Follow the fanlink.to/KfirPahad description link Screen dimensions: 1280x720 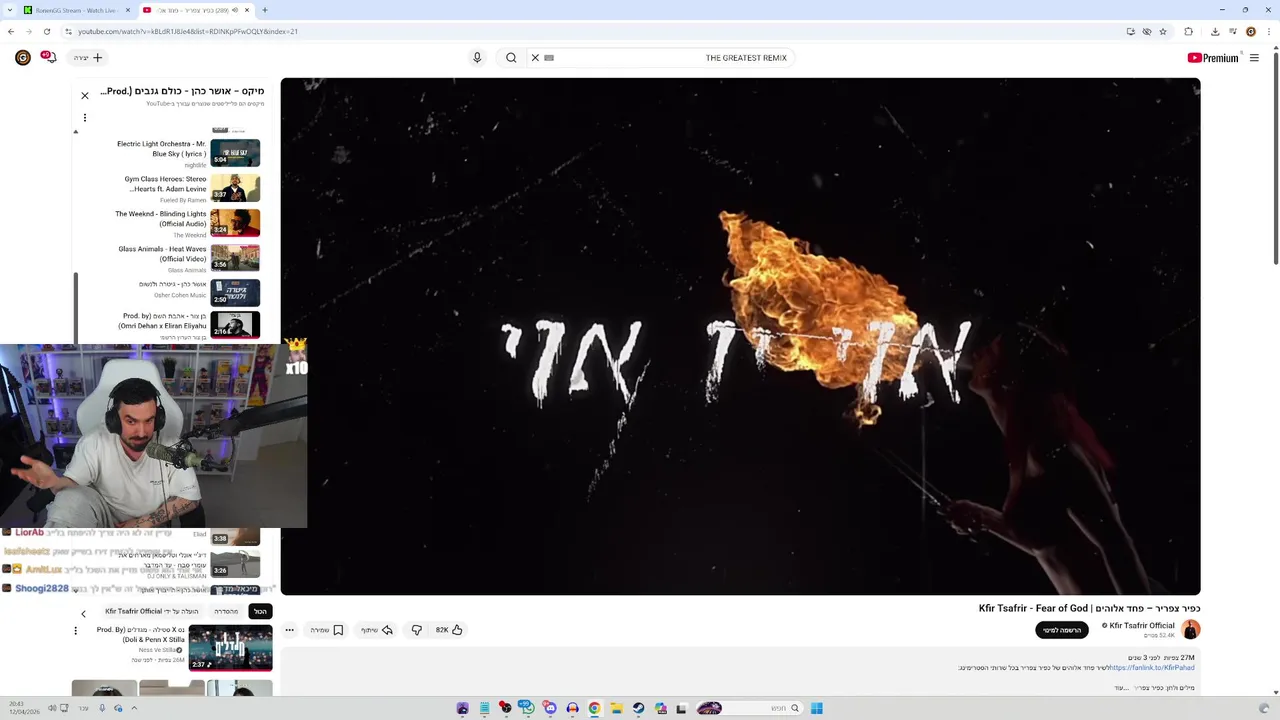1152,668
